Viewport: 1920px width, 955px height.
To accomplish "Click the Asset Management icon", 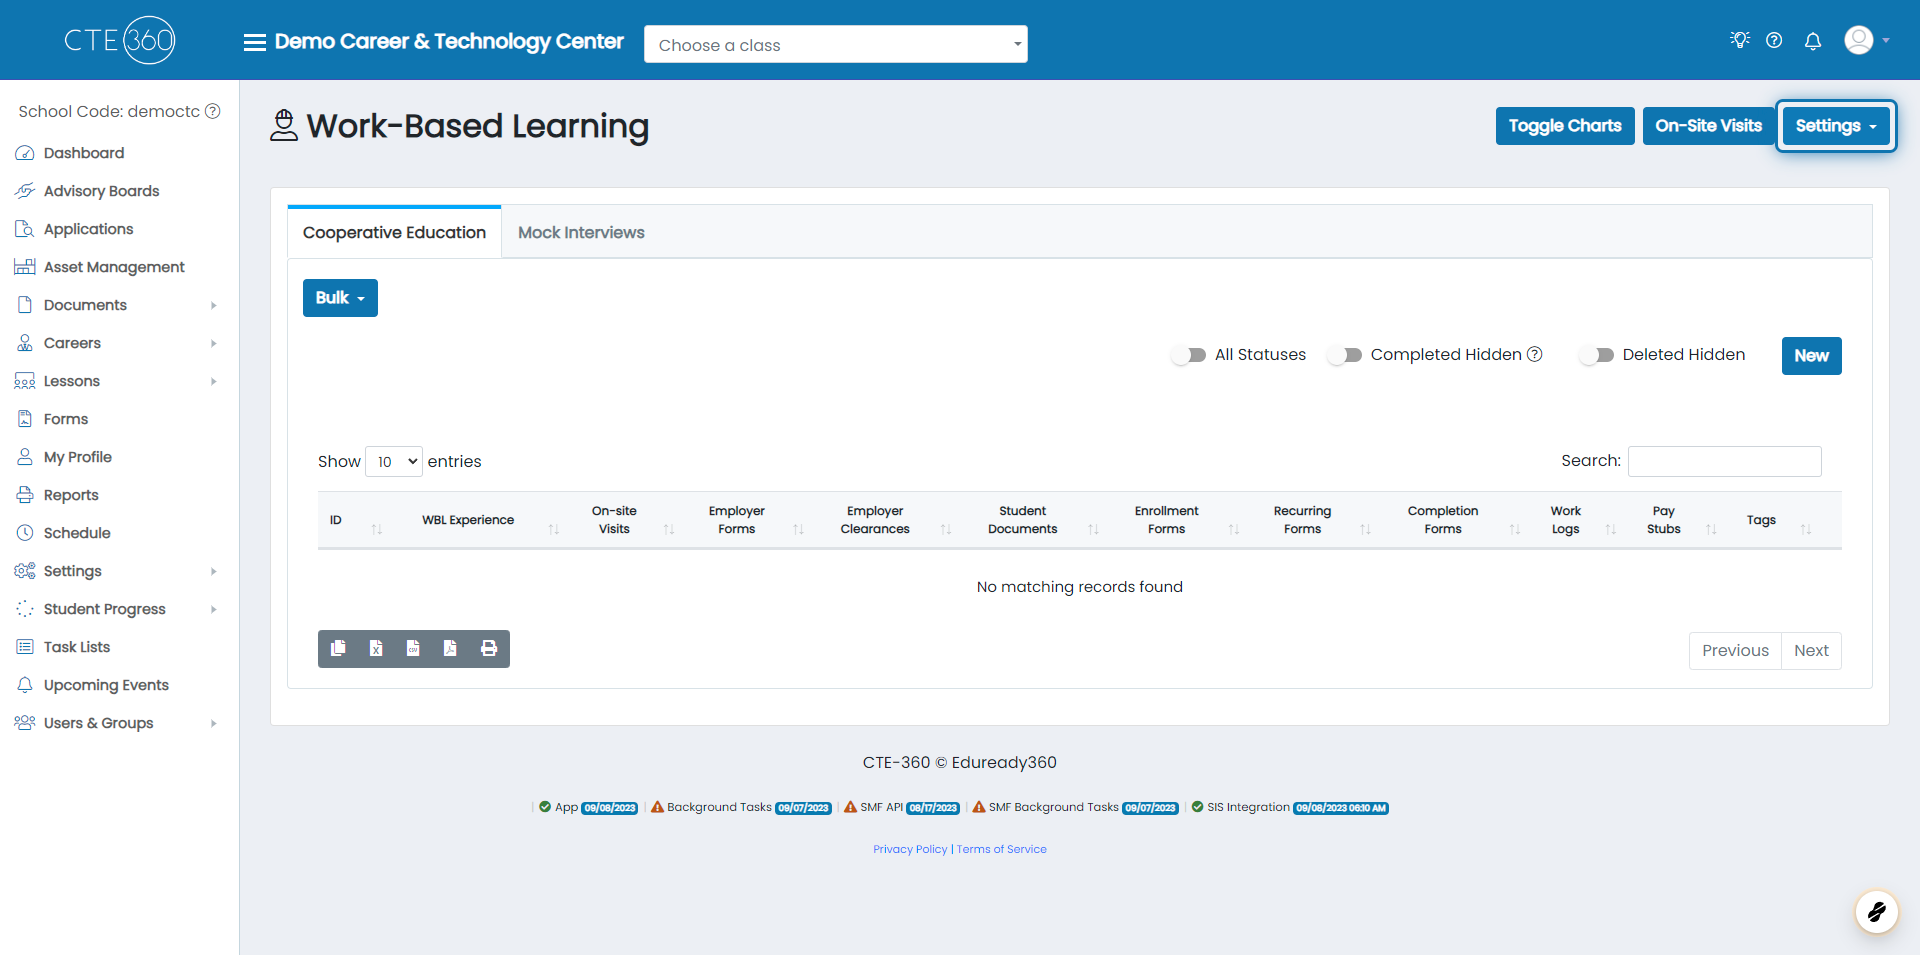I will tap(25, 267).
